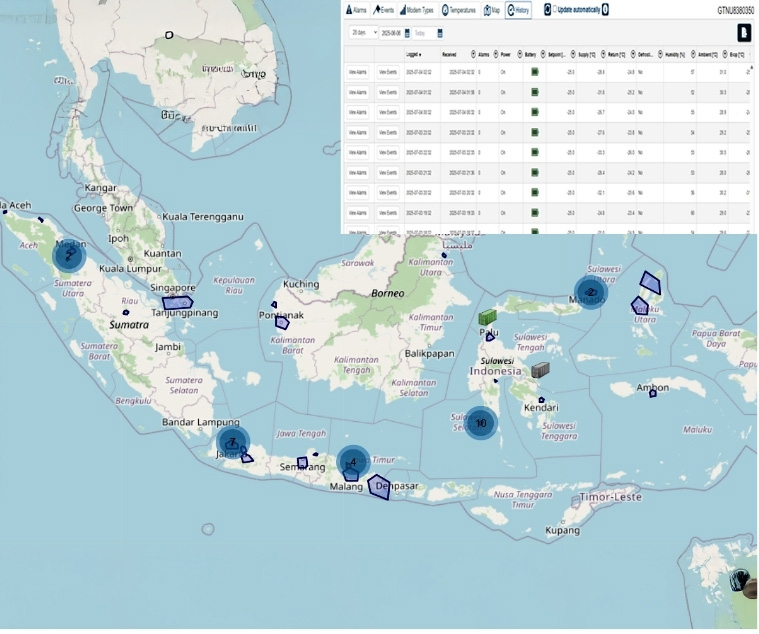Viewport: 759px width, 634px height.
Task: Click the refresh icon beside Update automatically
Action: point(547,9)
